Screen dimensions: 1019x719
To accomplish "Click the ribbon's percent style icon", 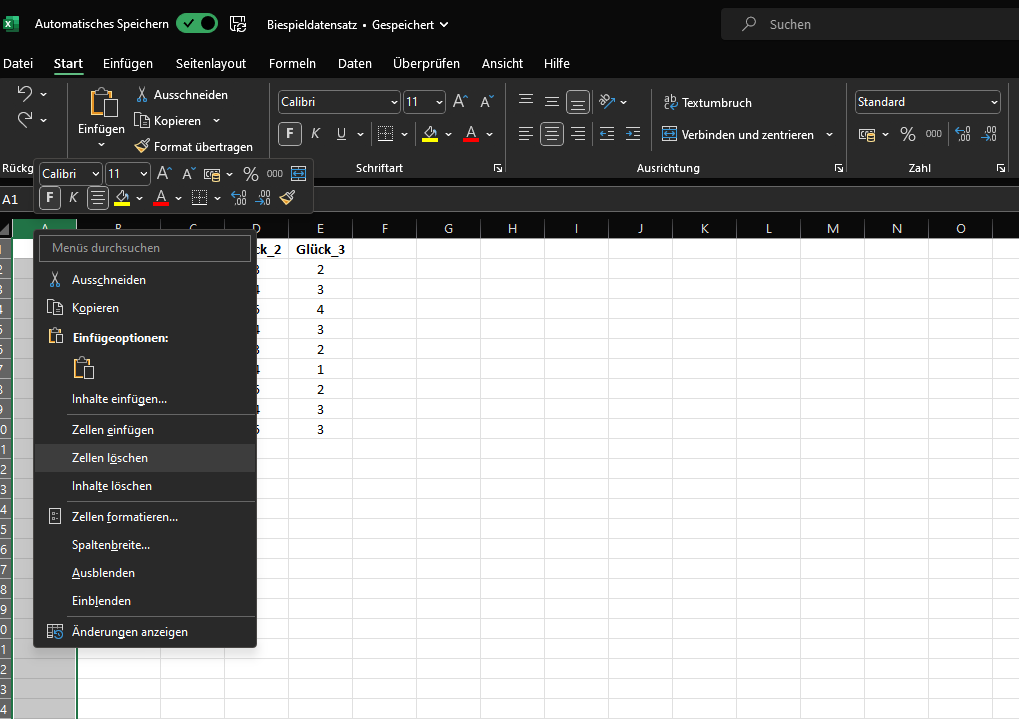I will point(907,134).
